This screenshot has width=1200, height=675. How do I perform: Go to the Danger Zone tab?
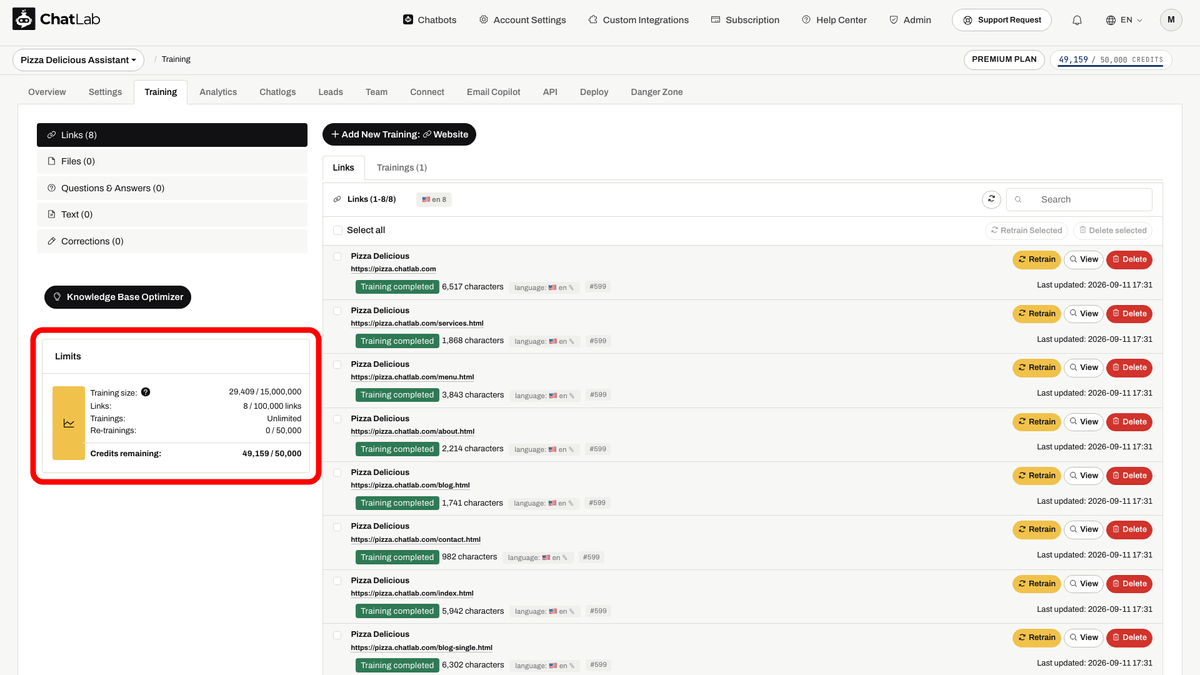[657, 92]
